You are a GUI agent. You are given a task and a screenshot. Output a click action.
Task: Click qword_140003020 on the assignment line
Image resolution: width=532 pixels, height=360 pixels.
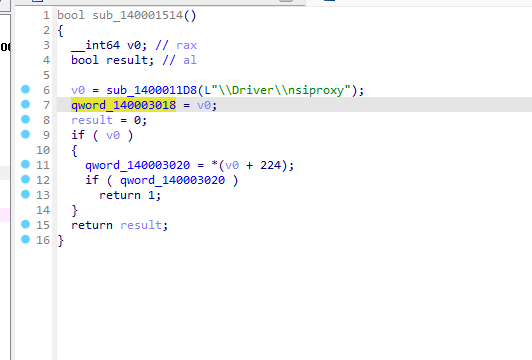pos(137,165)
